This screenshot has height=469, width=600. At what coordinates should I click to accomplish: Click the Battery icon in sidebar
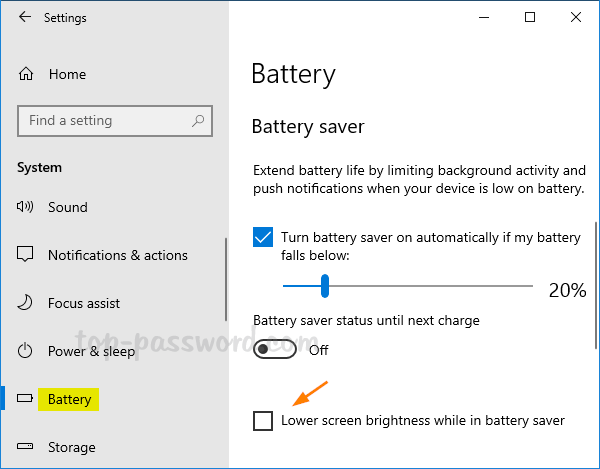tap(26, 399)
